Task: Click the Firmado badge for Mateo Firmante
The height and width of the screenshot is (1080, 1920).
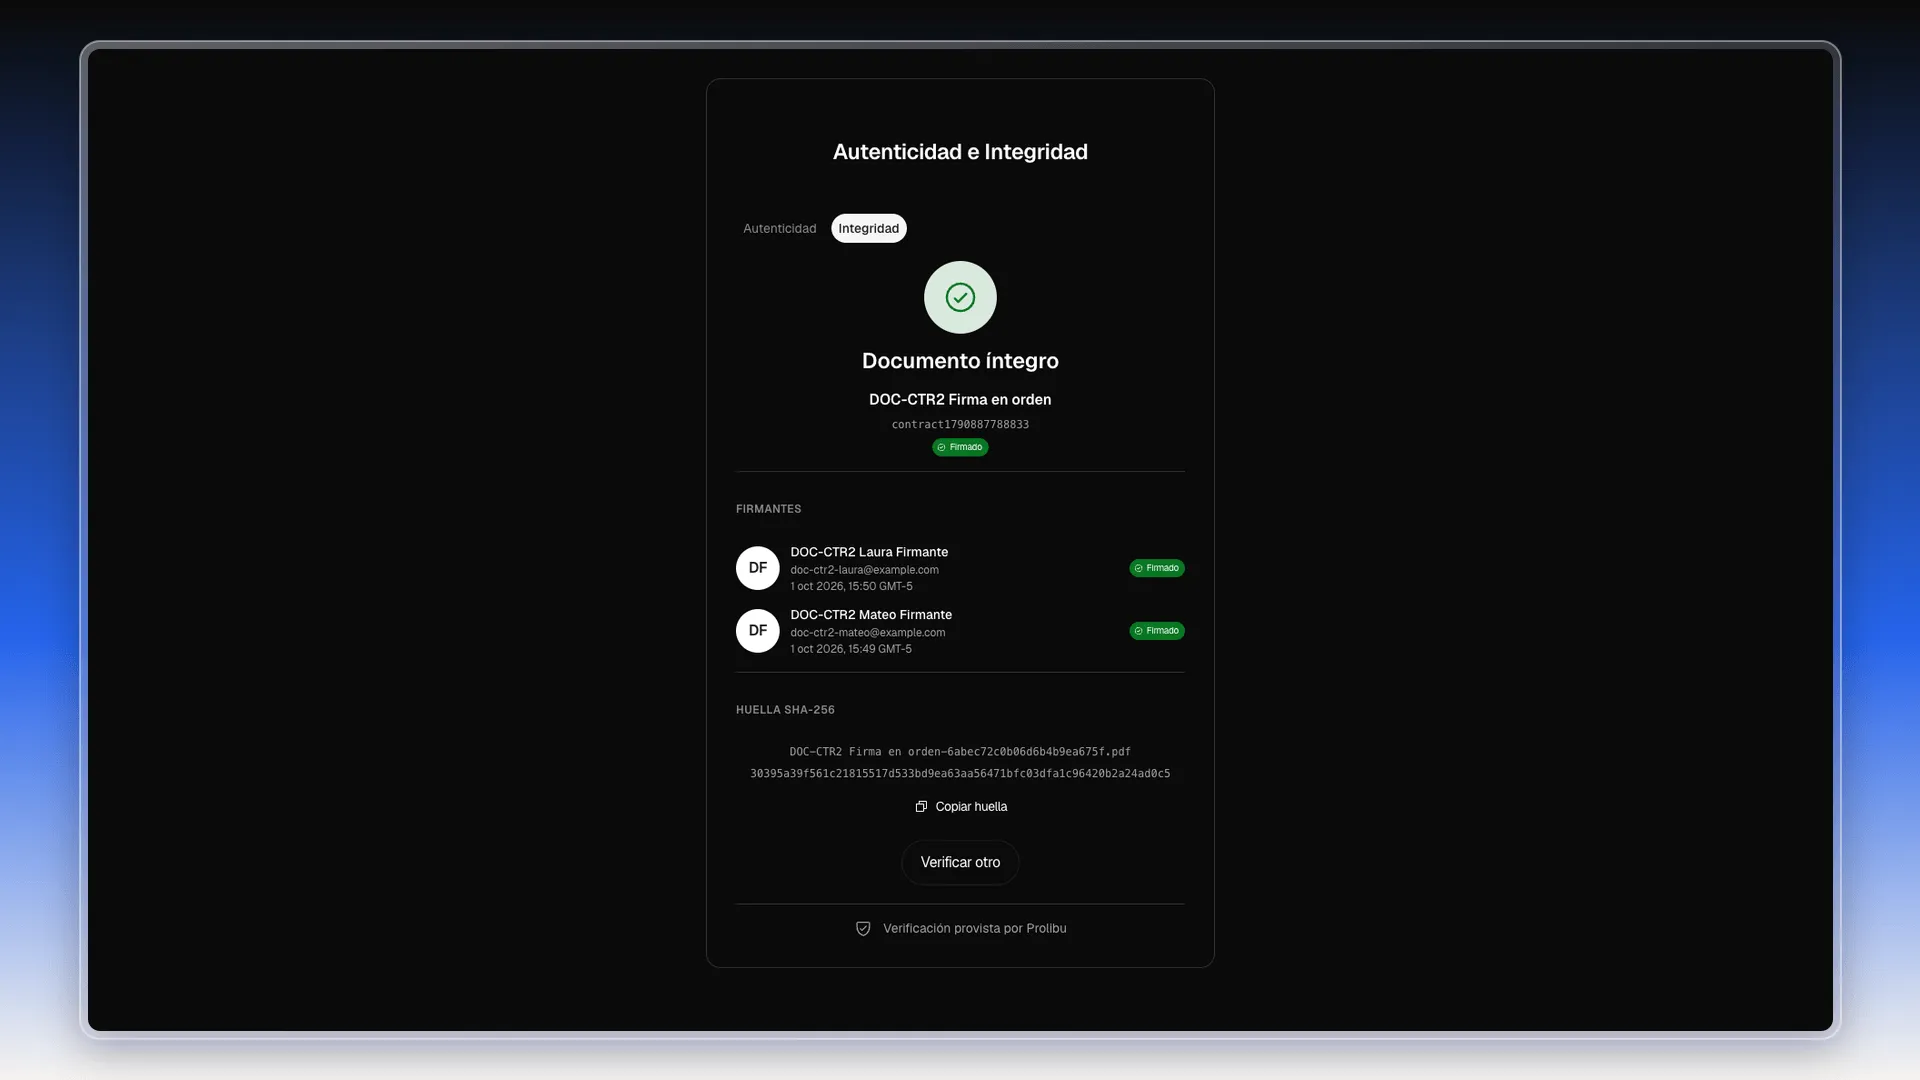Action: pos(1157,631)
